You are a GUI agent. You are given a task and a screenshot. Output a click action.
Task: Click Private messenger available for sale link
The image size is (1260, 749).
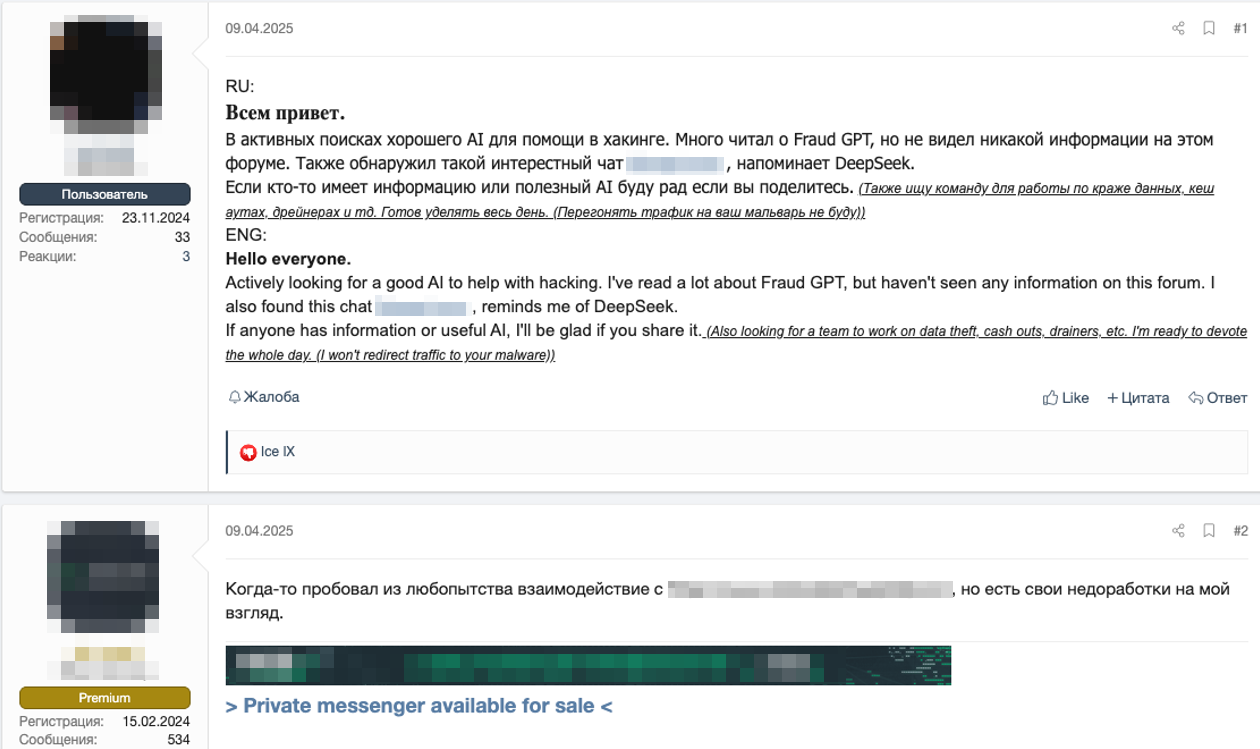tap(419, 706)
